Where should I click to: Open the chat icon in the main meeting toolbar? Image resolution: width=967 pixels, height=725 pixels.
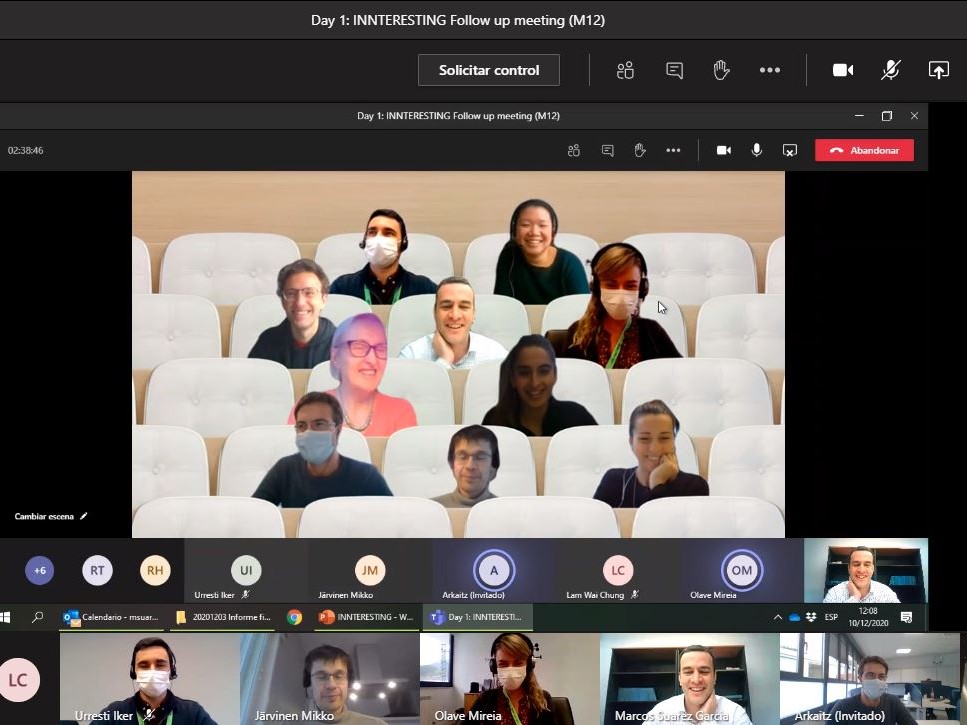pos(674,70)
